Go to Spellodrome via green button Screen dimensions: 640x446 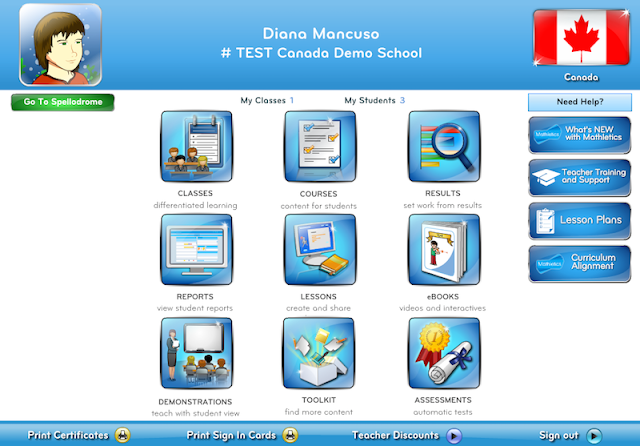pos(63,102)
